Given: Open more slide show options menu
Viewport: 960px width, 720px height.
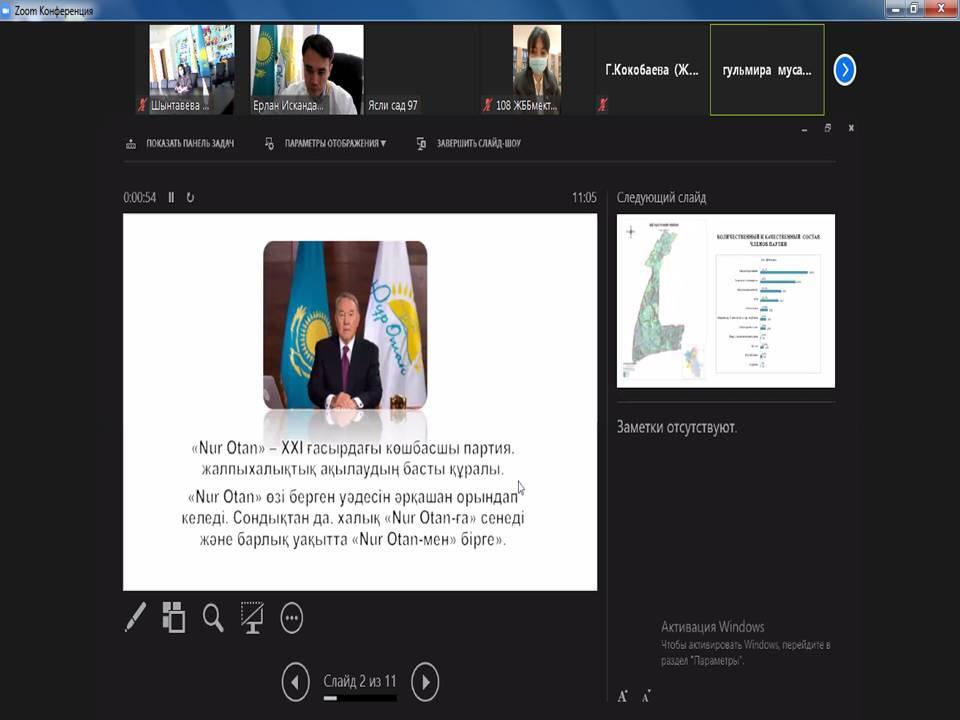Looking at the screenshot, I should coord(291,618).
